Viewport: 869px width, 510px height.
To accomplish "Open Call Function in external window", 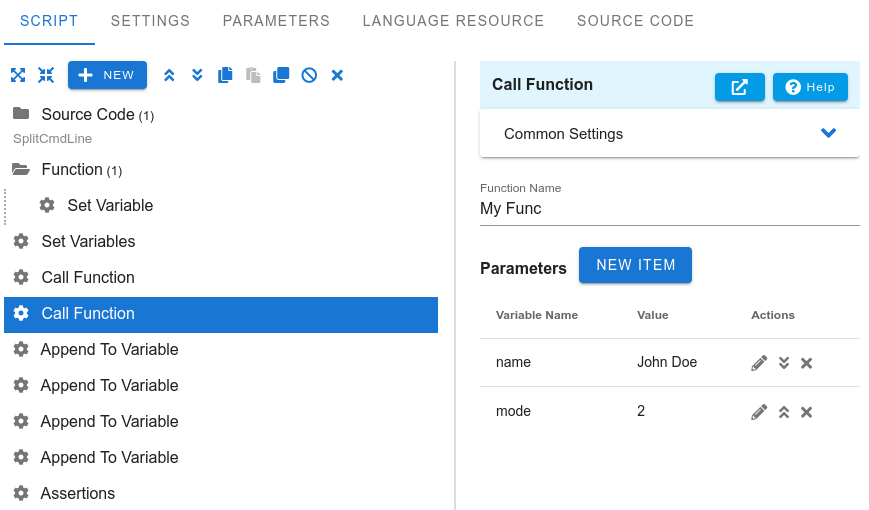I will pyautogui.click(x=739, y=87).
